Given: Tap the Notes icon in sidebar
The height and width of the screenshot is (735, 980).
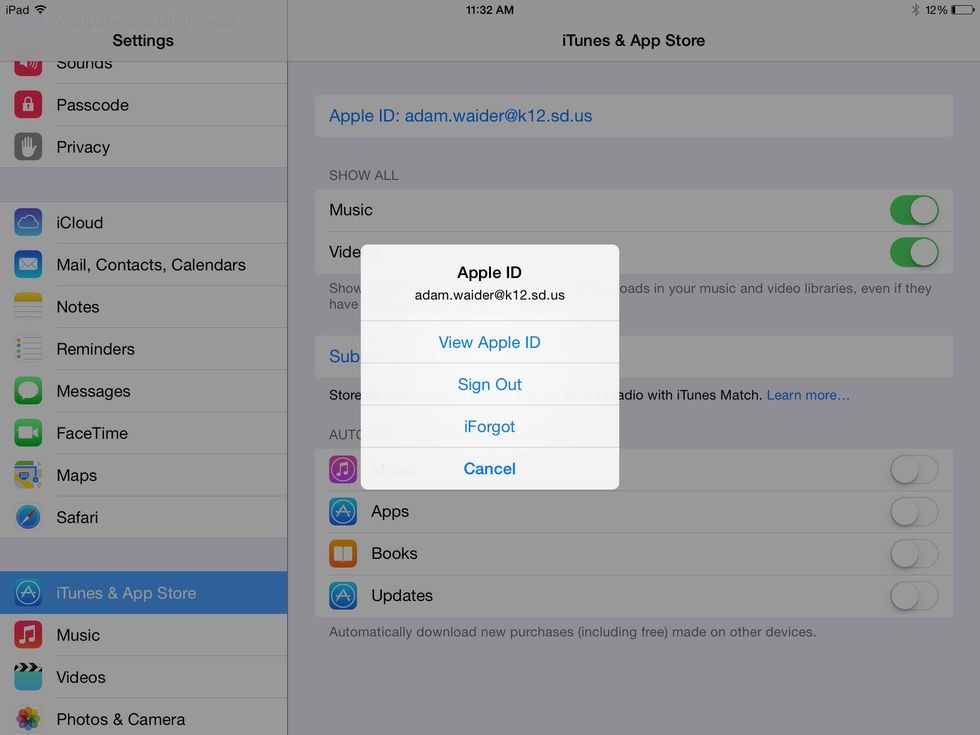Looking at the screenshot, I should point(28,306).
